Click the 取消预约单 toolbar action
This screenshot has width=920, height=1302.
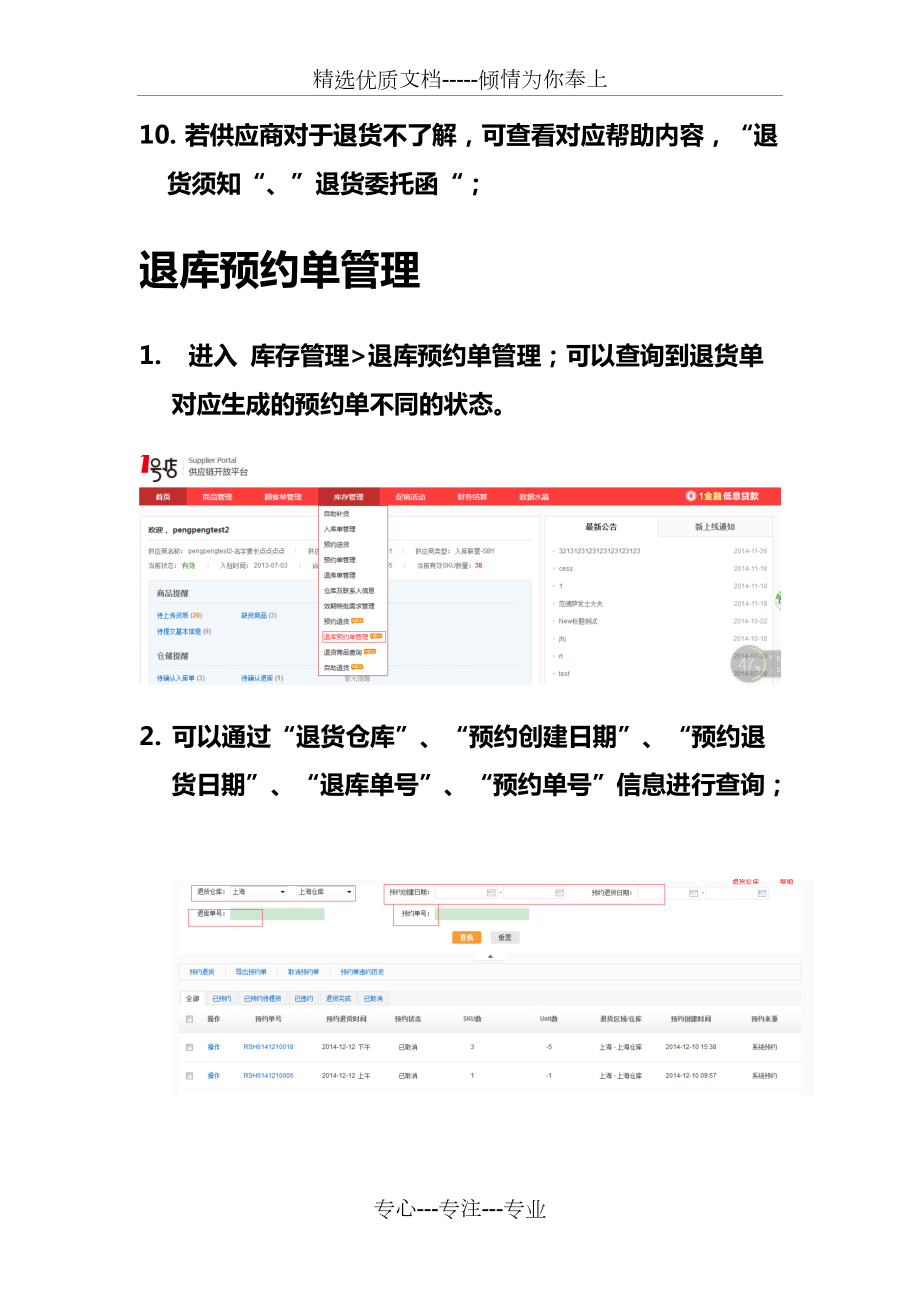pos(303,972)
